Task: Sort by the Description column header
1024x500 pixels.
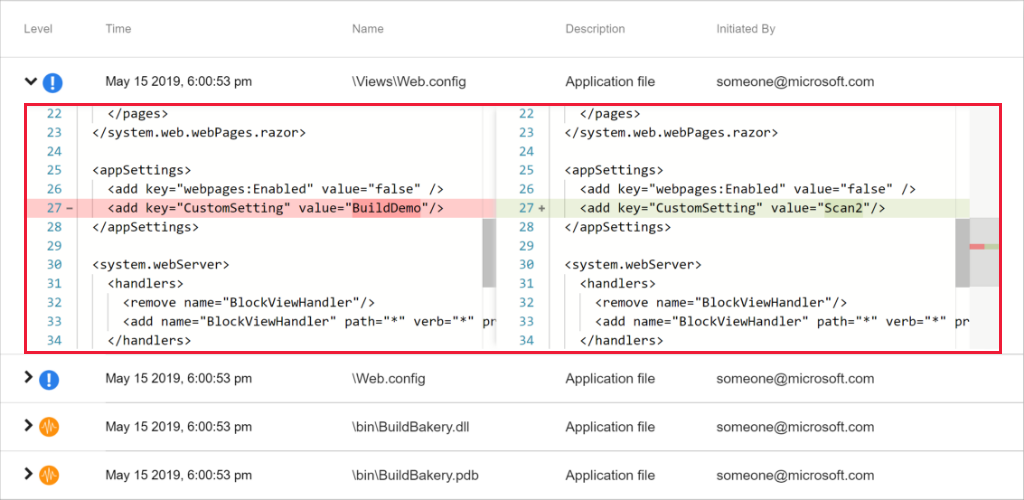Action: pyautogui.click(x=597, y=30)
